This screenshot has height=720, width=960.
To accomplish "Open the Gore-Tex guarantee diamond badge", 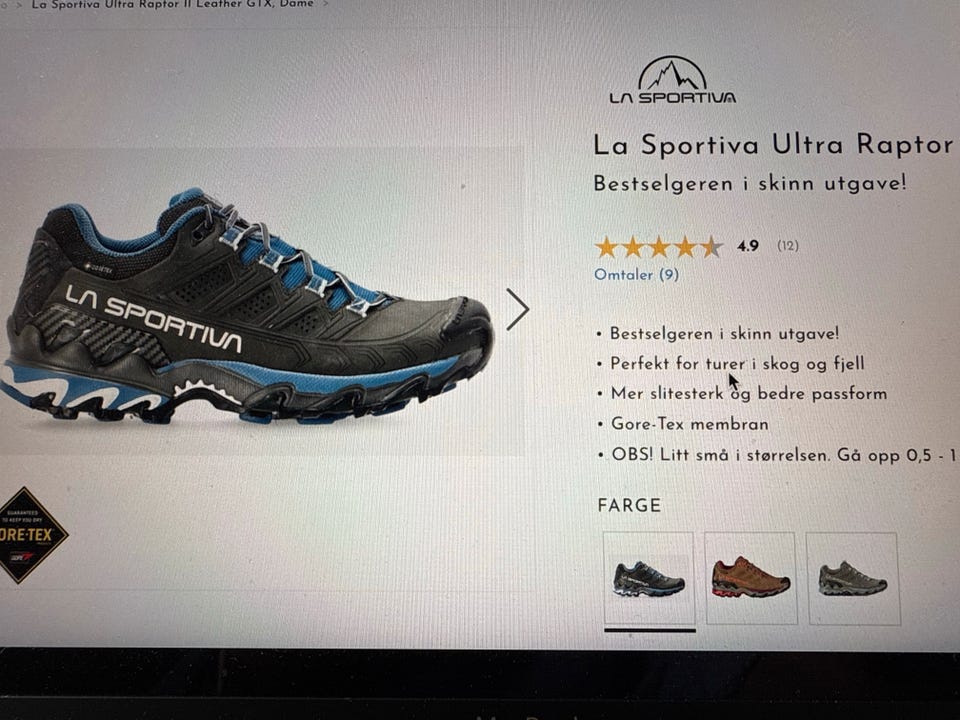I will [x=28, y=535].
